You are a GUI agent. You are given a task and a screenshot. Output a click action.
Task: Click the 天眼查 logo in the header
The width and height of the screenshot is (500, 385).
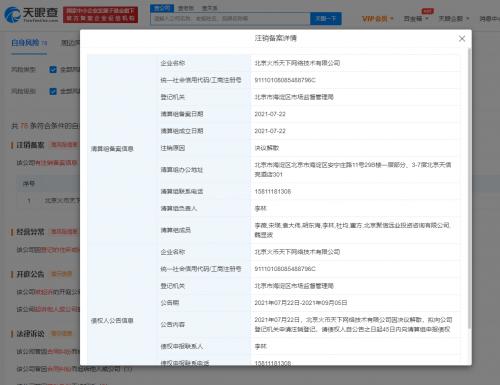31,14
